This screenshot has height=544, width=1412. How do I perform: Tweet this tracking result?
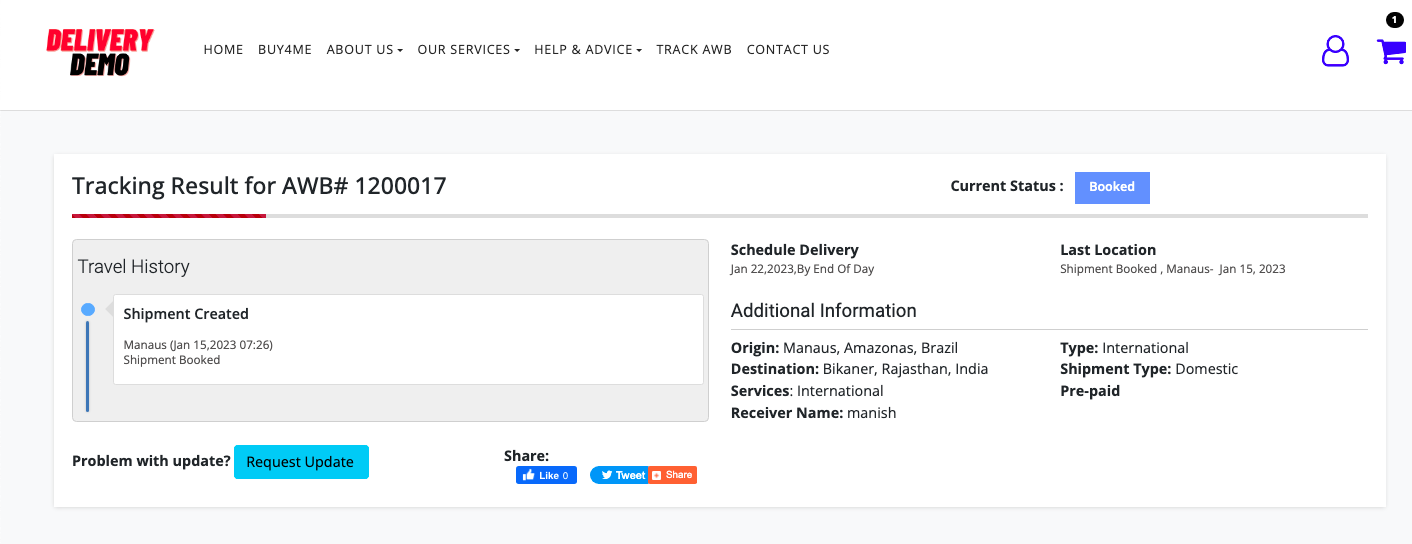coord(619,475)
